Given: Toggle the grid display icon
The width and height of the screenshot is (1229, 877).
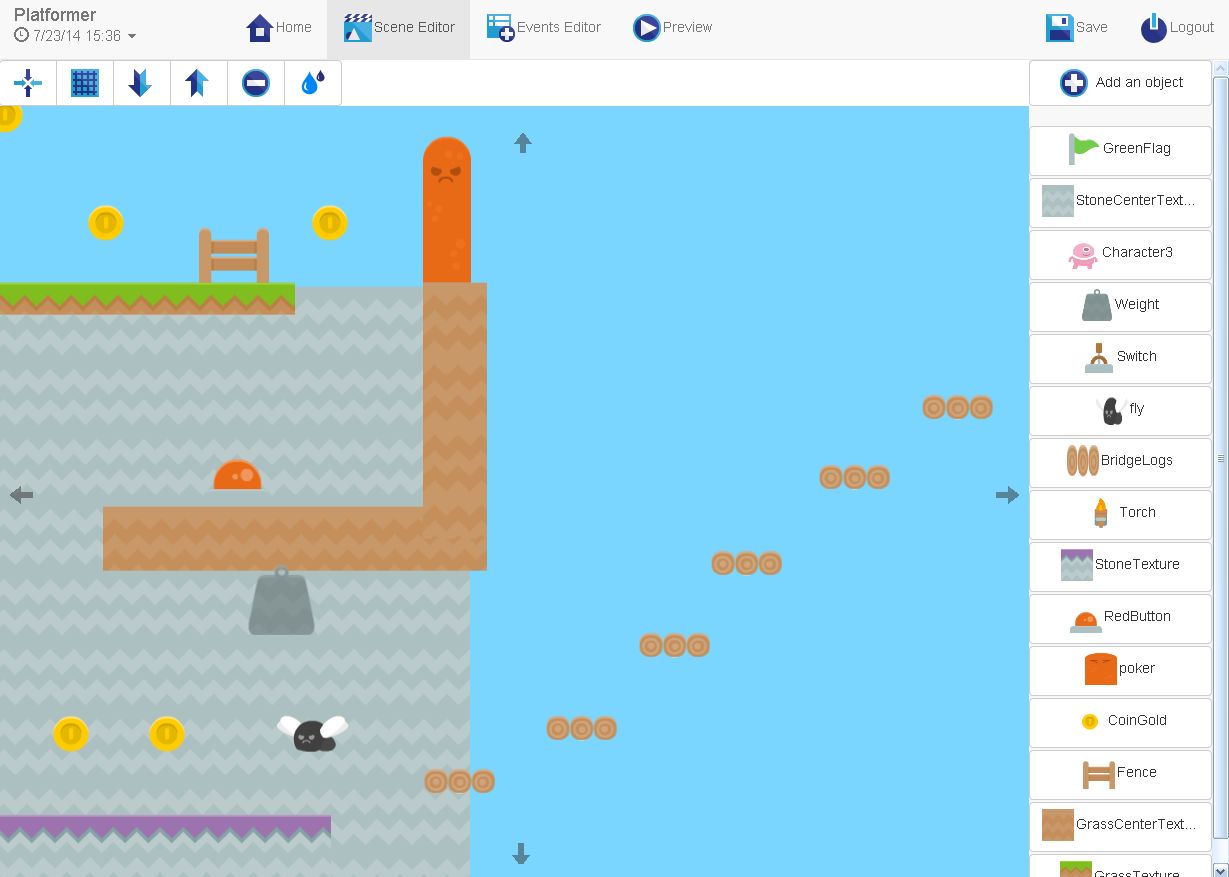Looking at the screenshot, I should click(85, 83).
